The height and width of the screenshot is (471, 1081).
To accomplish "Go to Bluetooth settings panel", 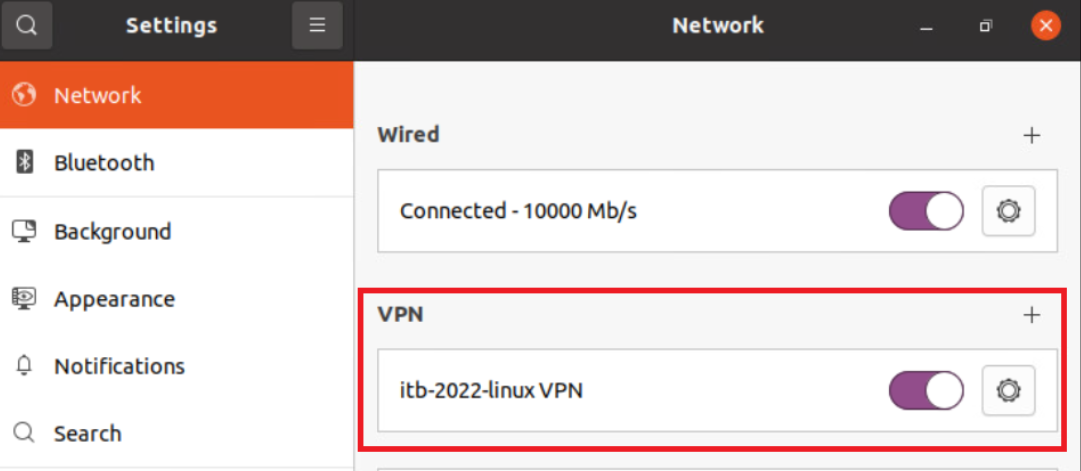I will (104, 163).
